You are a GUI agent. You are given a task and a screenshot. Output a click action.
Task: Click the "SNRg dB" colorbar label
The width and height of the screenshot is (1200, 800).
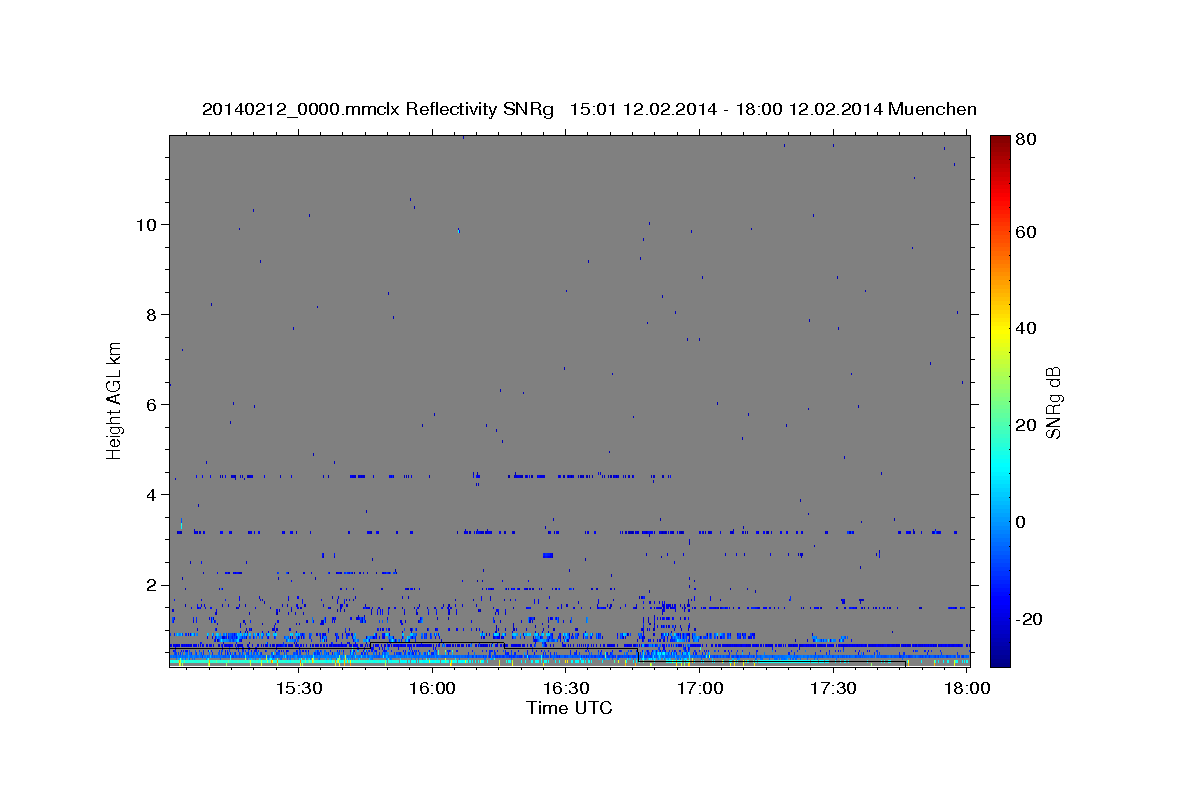tap(1053, 402)
